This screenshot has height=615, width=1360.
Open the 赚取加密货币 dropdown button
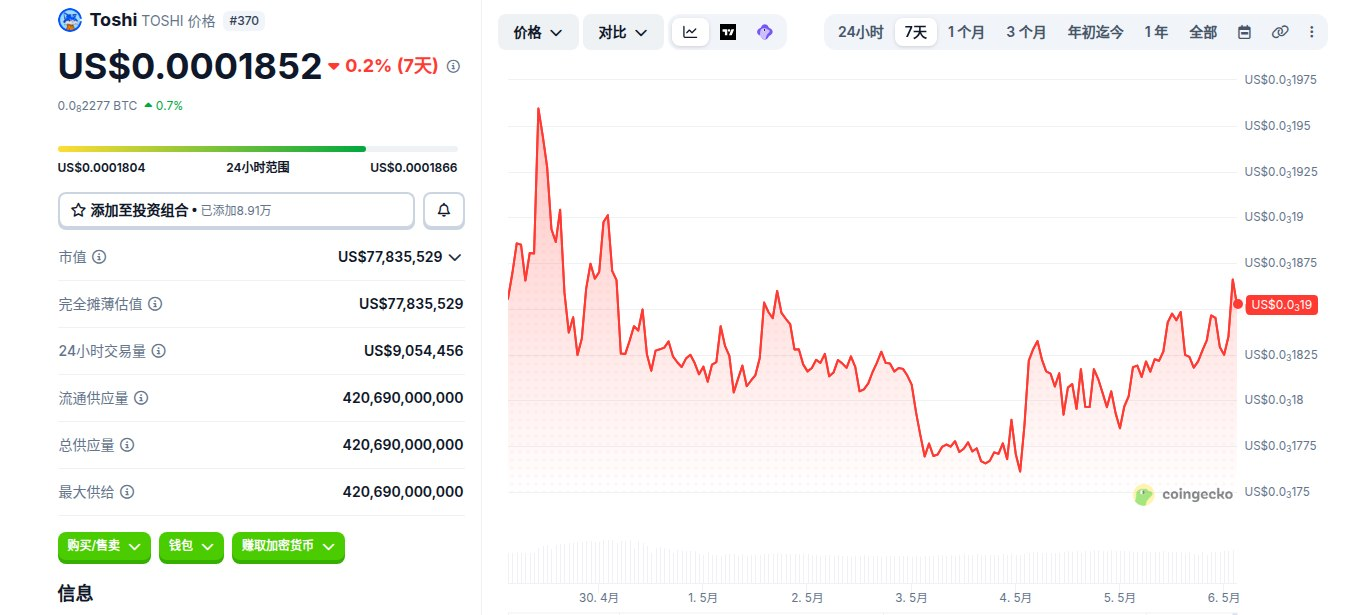pos(288,546)
